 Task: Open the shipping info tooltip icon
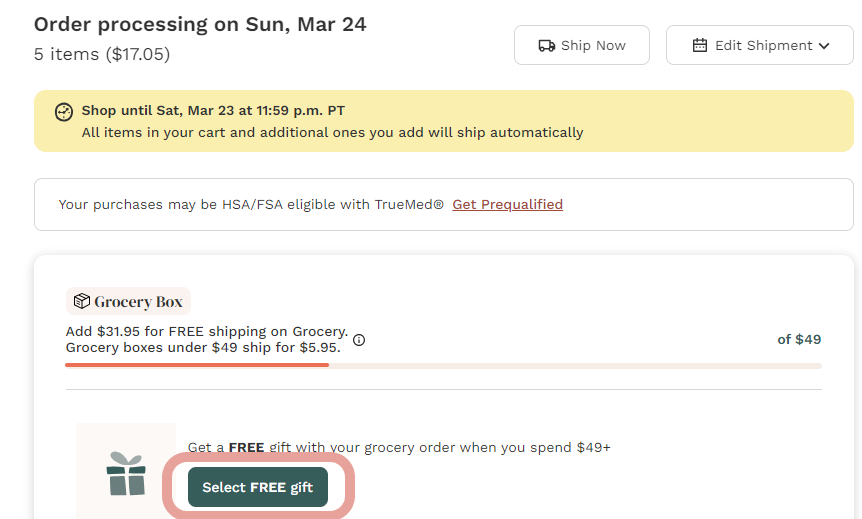pos(359,340)
